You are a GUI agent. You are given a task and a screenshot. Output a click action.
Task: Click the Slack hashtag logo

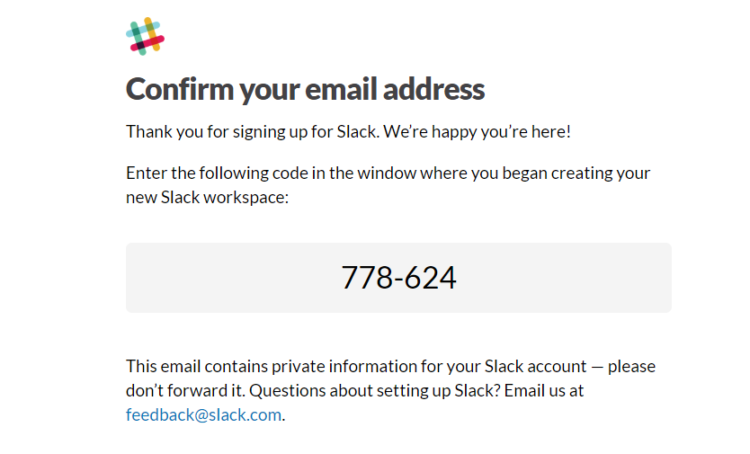[x=145, y=36]
